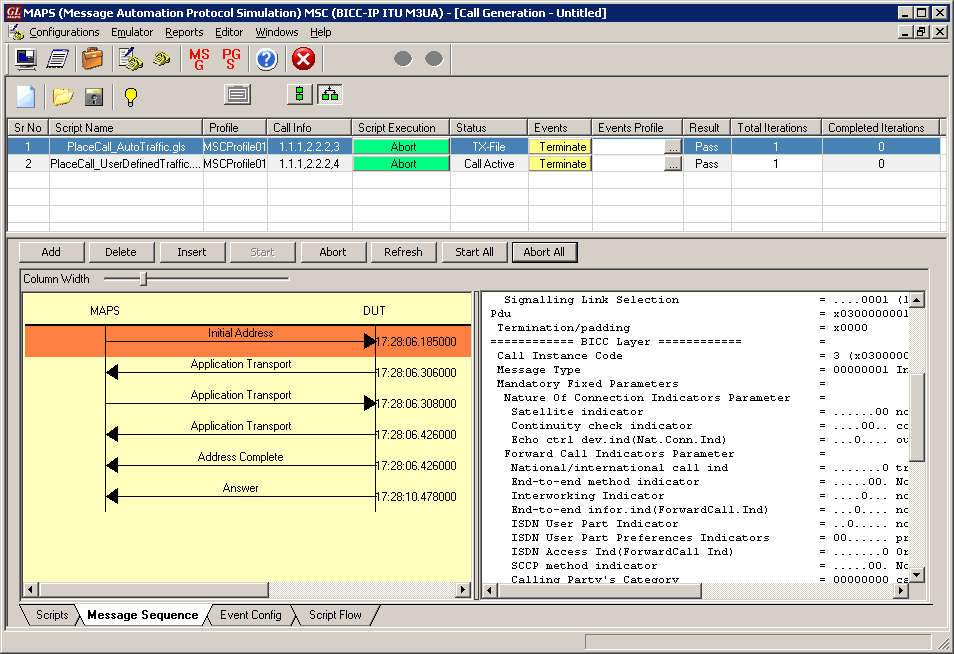Click the Call Active status cell

pyautogui.click(x=489, y=164)
